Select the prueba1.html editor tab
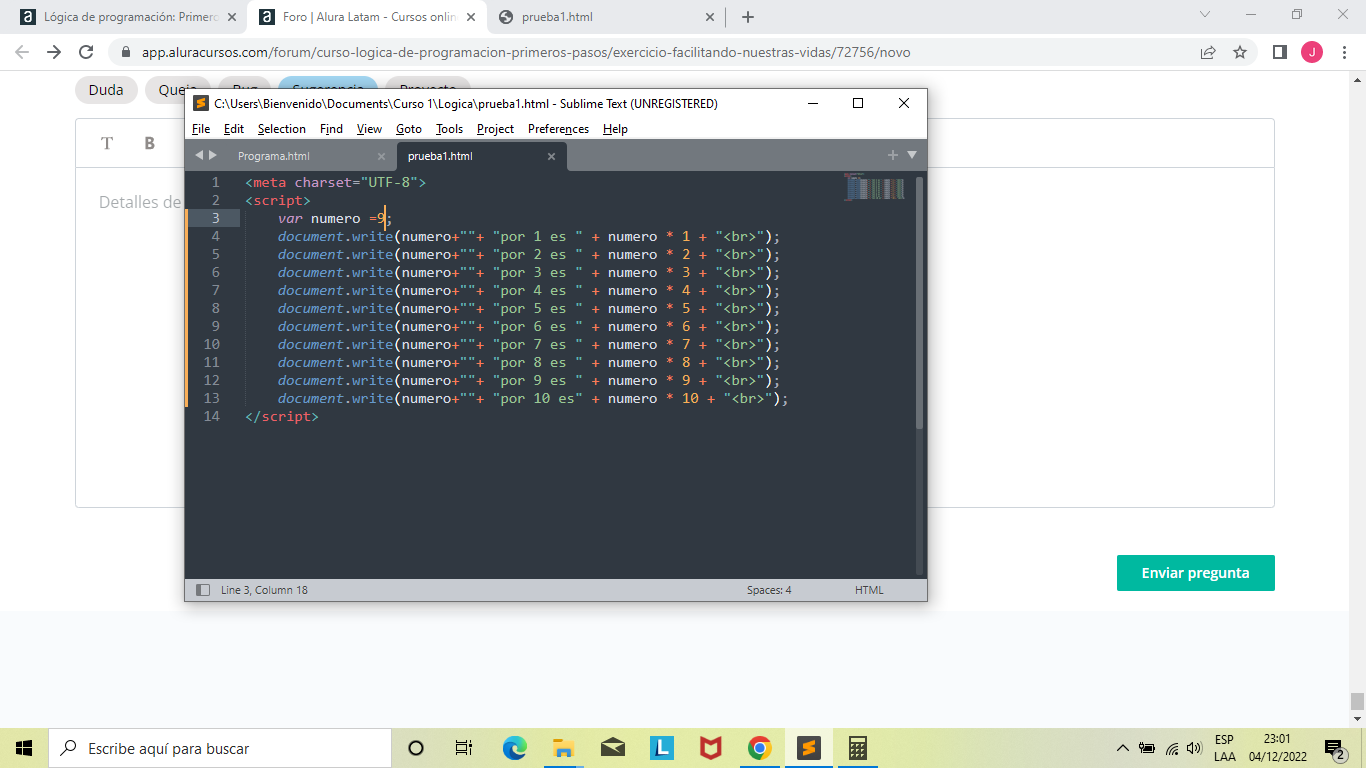The width and height of the screenshot is (1366, 768). 440,156
